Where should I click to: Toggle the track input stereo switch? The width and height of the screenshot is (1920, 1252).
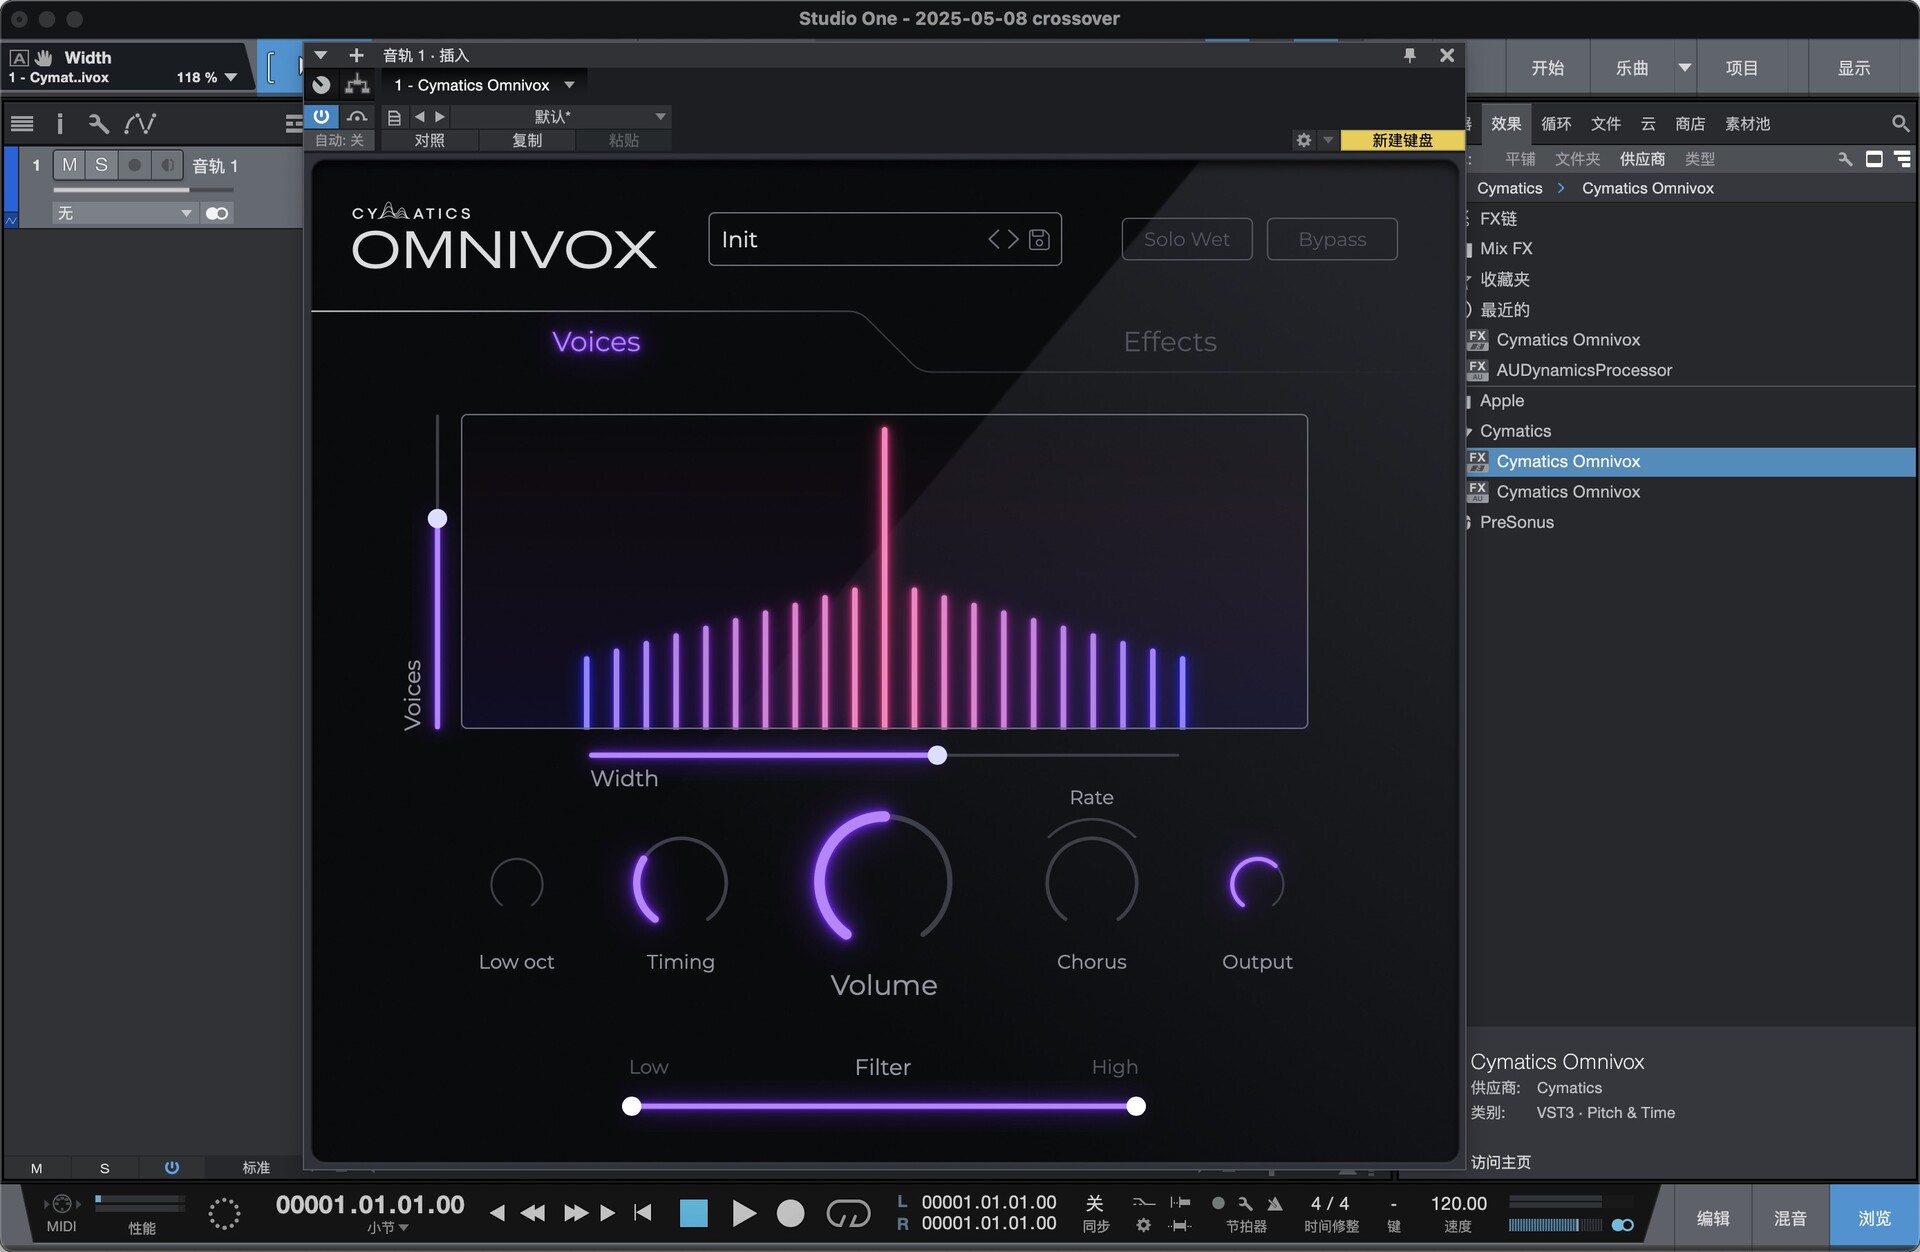[217, 213]
